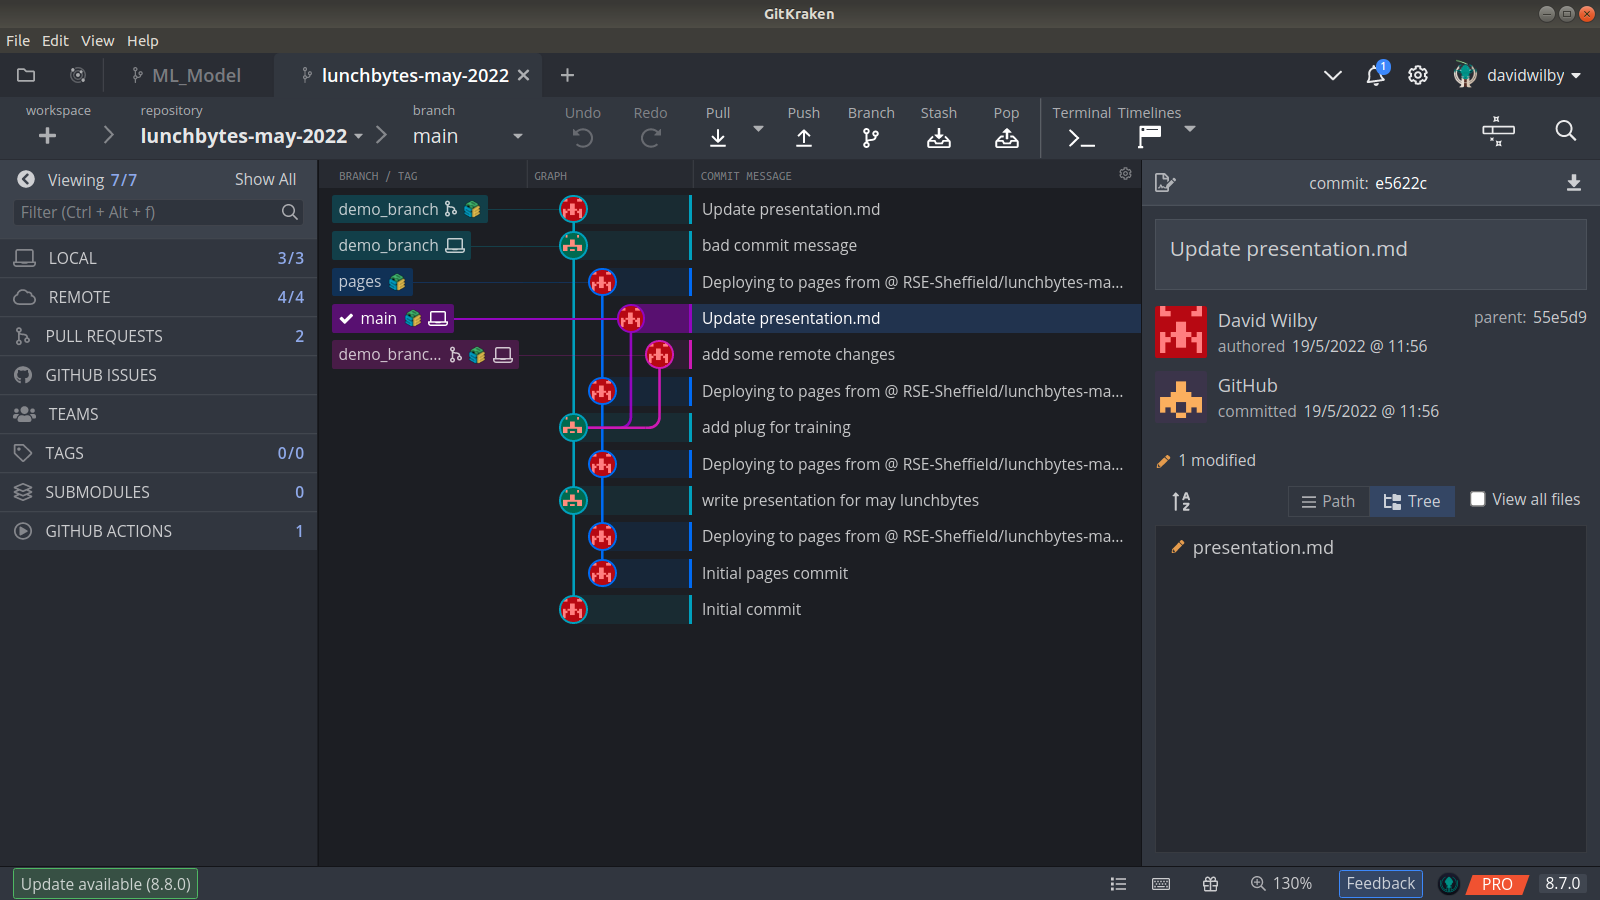The height and width of the screenshot is (900, 1600).
Task: Click the graph columns settings gear
Action: click(x=1125, y=174)
